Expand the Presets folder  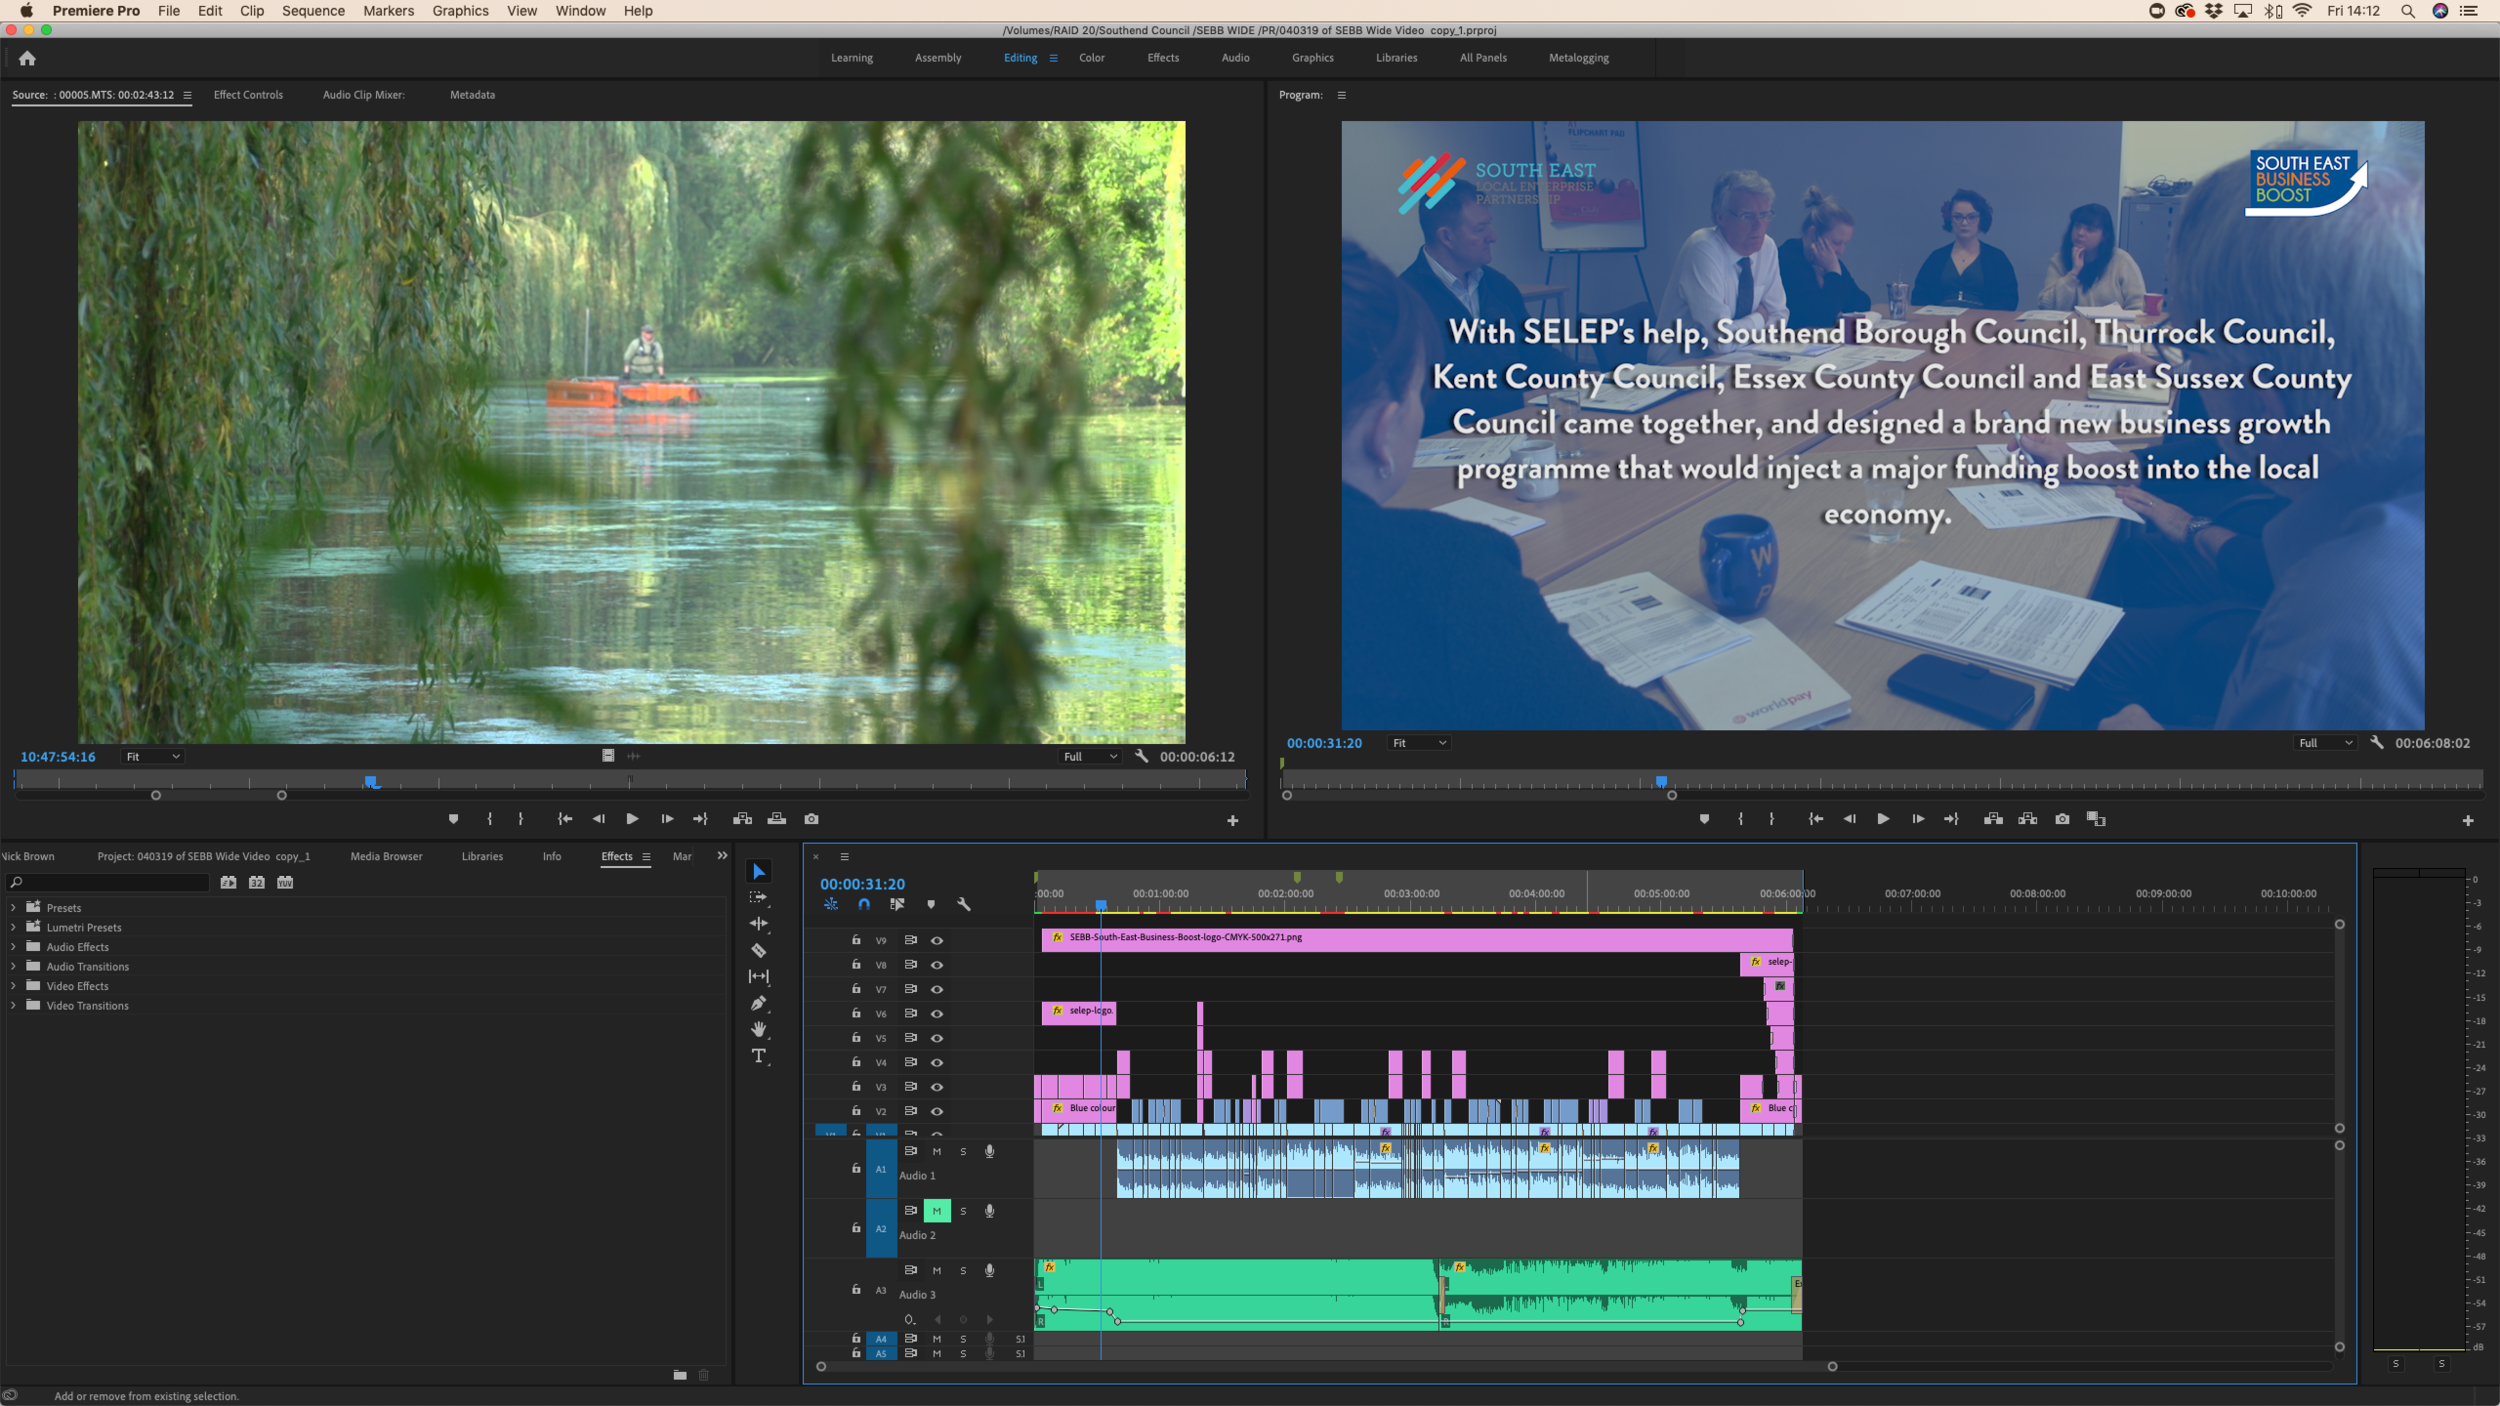click(13, 908)
